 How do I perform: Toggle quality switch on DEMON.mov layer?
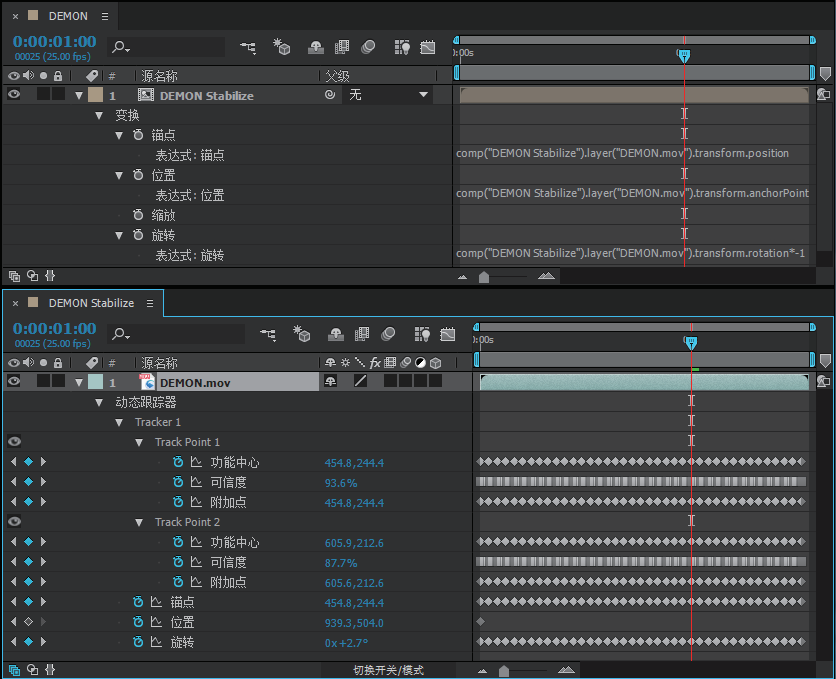(x=360, y=381)
